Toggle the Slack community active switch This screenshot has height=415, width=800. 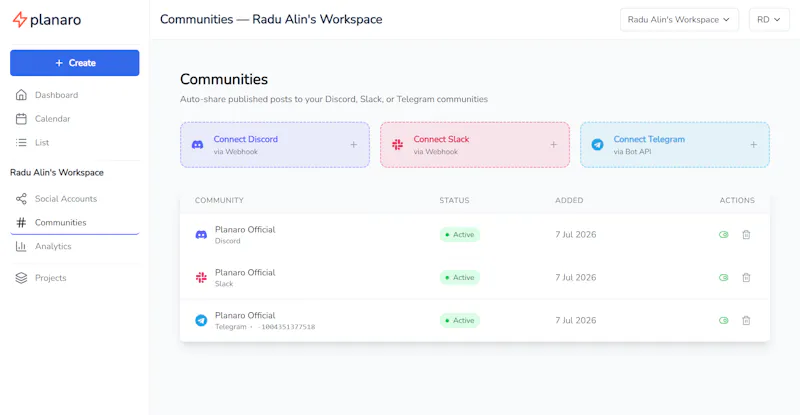click(723, 278)
